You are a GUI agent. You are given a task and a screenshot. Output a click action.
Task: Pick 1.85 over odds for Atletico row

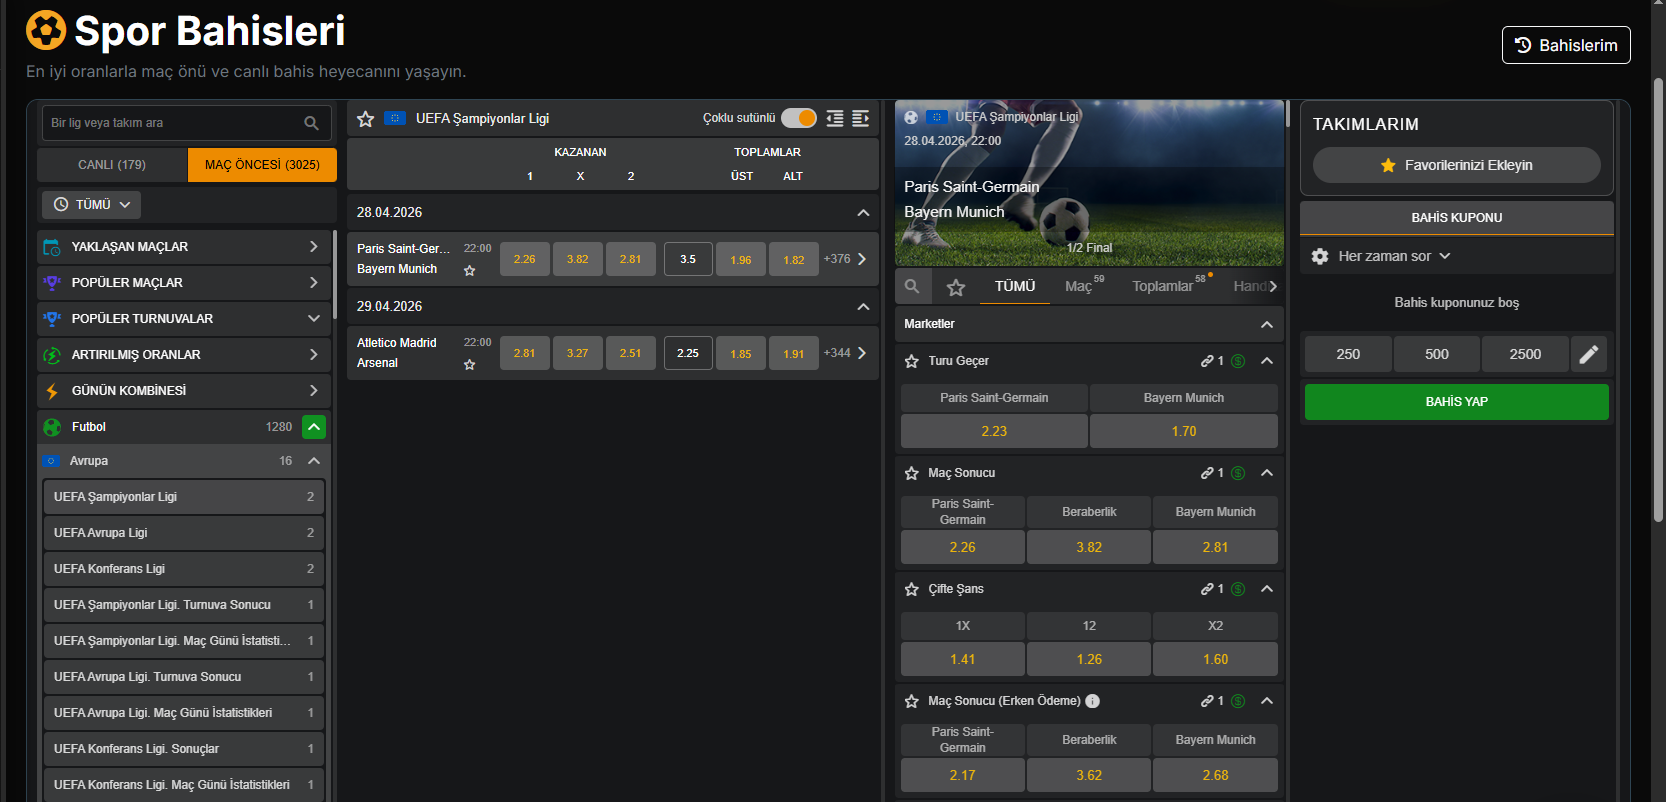pos(741,353)
